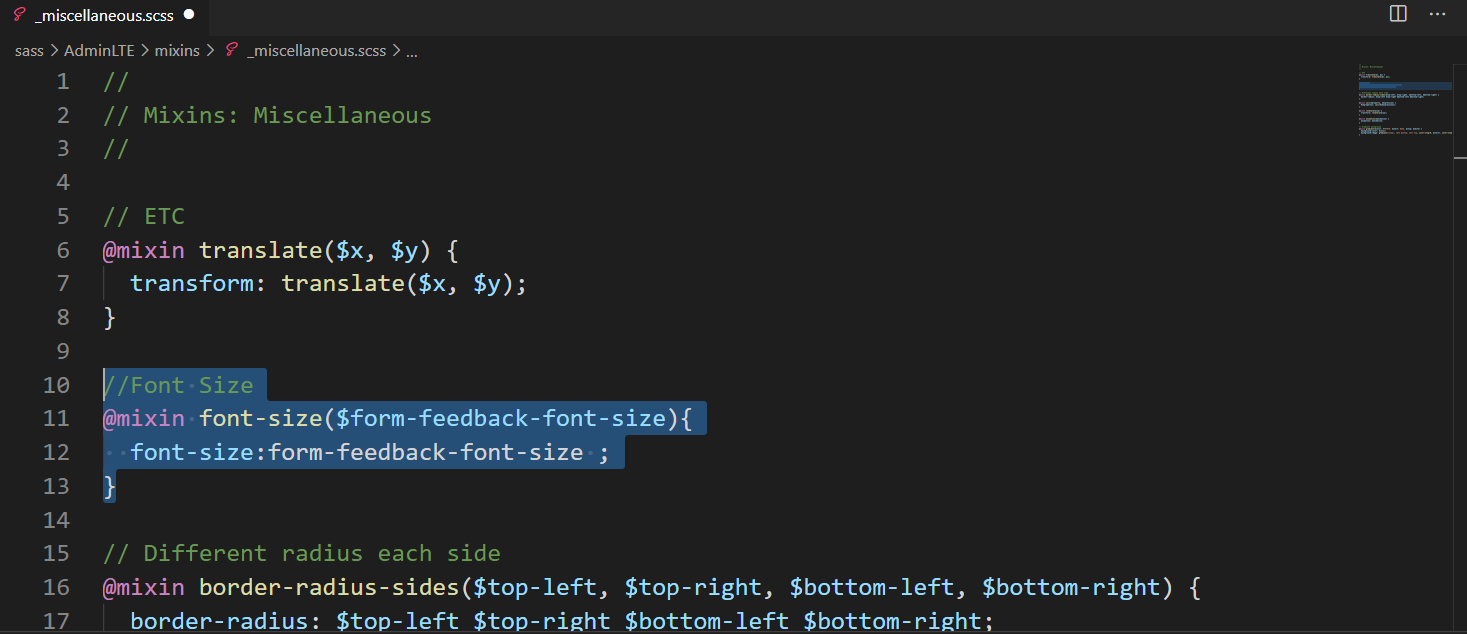This screenshot has height=634, width=1467.
Task: Open the 'sass' breadcrumb dropdown
Action: [x=29, y=50]
